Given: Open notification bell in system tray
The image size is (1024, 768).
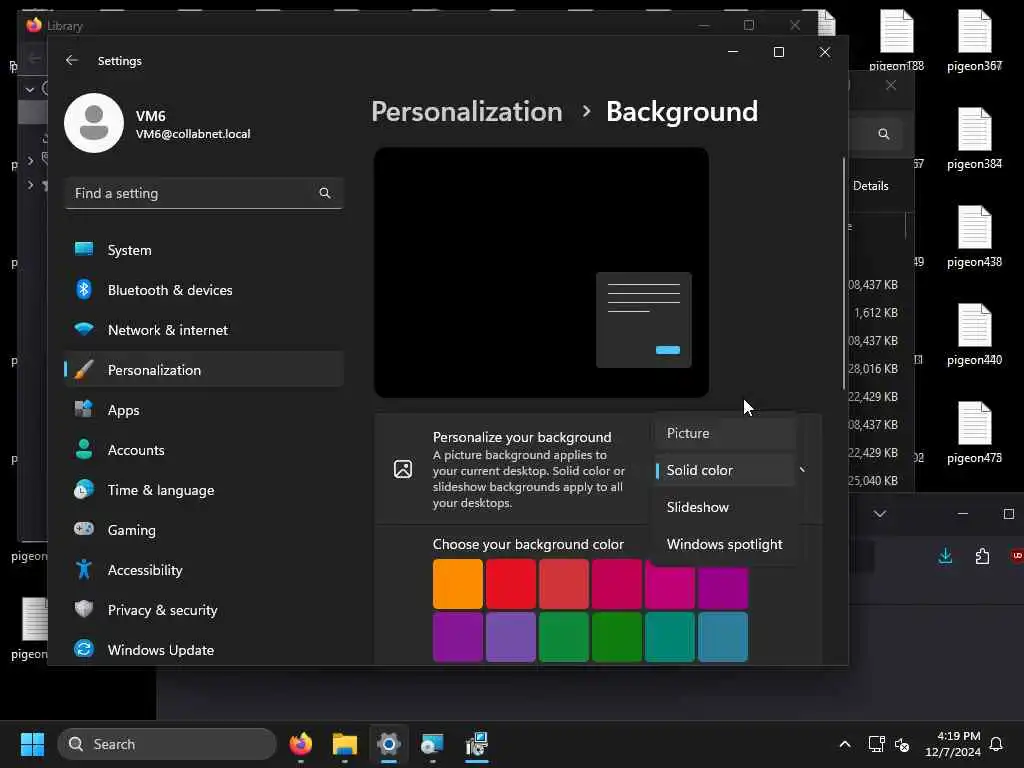Looking at the screenshot, I should click(x=996, y=744).
